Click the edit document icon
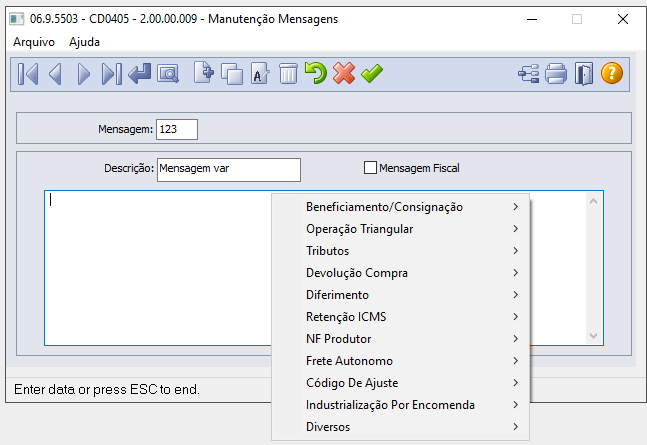Image resolution: width=647 pixels, height=445 pixels. coord(260,73)
